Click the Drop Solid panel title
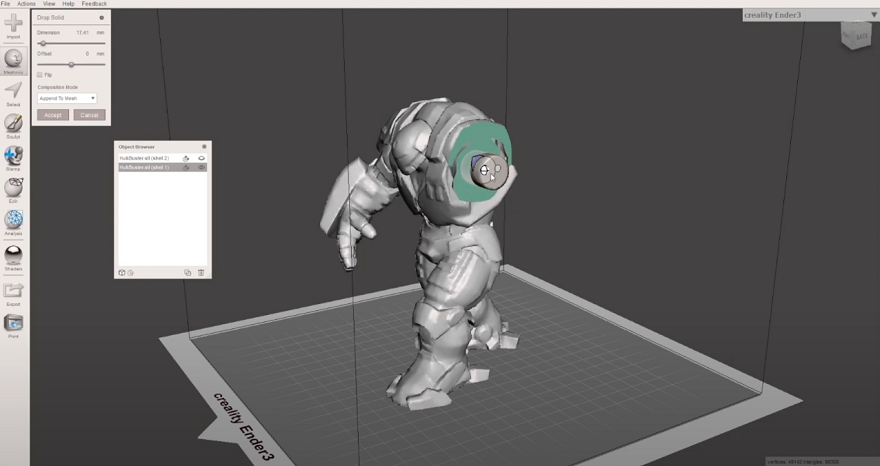This screenshot has height=466, width=880. pyautogui.click(x=51, y=17)
